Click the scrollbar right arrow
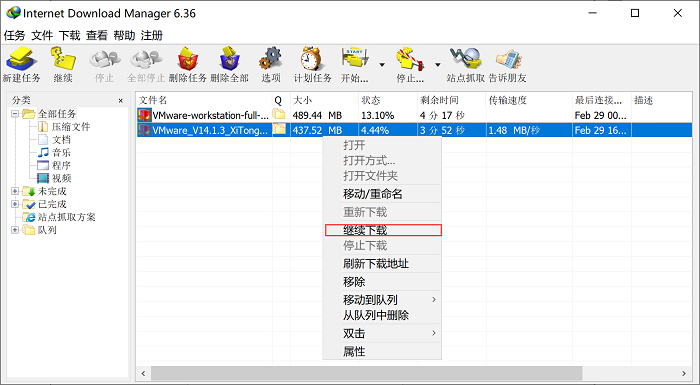The height and width of the screenshot is (385, 700). (684, 373)
